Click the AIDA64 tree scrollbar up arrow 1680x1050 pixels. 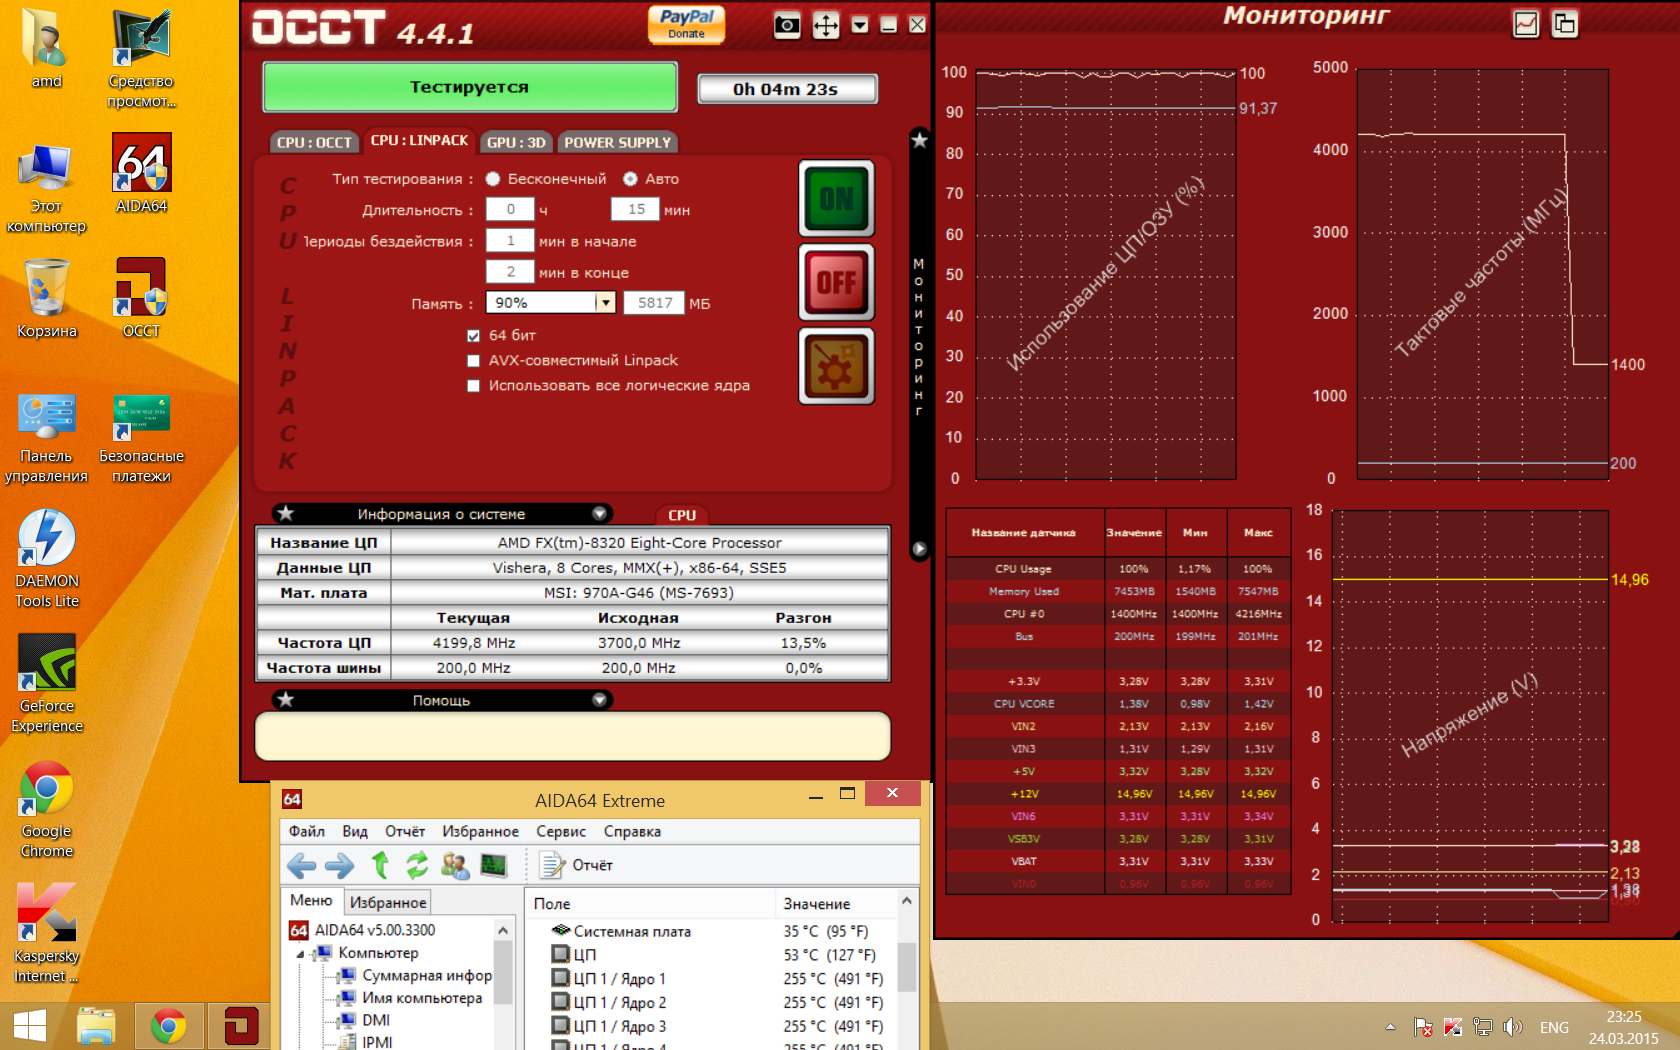click(x=503, y=931)
